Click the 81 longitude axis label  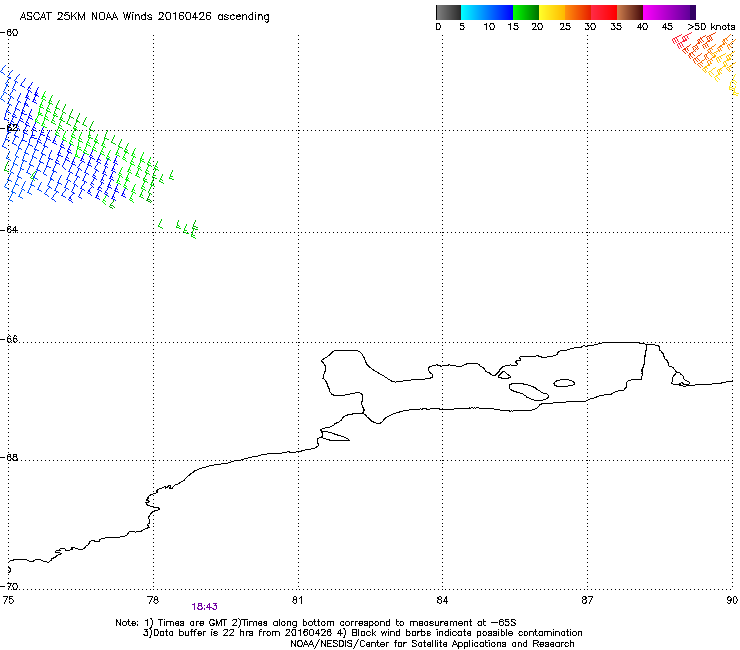click(x=297, y=600)
